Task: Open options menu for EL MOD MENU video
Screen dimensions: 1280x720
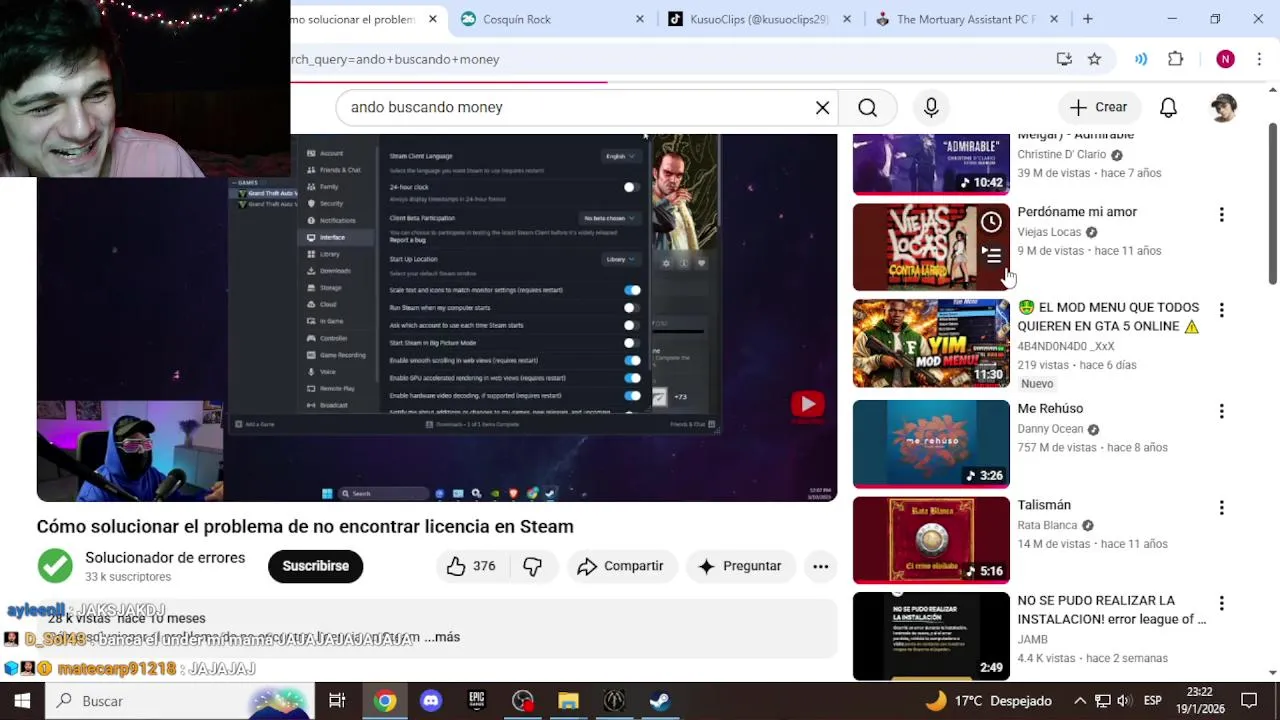Action: click(x=1221, y=310)
